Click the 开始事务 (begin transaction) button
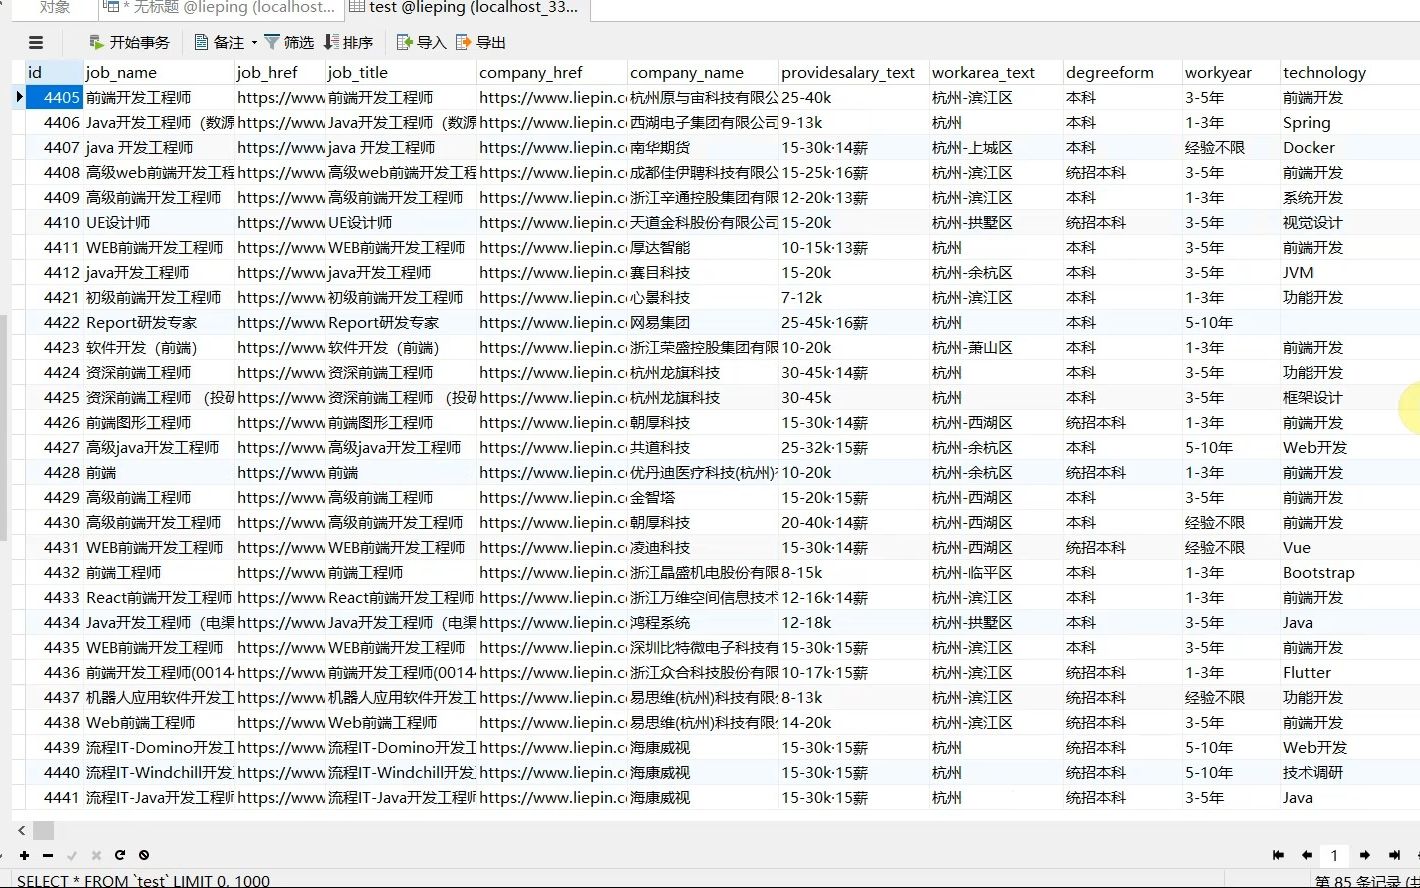The height and width of the screenshot is (888, 1420). 130,42
